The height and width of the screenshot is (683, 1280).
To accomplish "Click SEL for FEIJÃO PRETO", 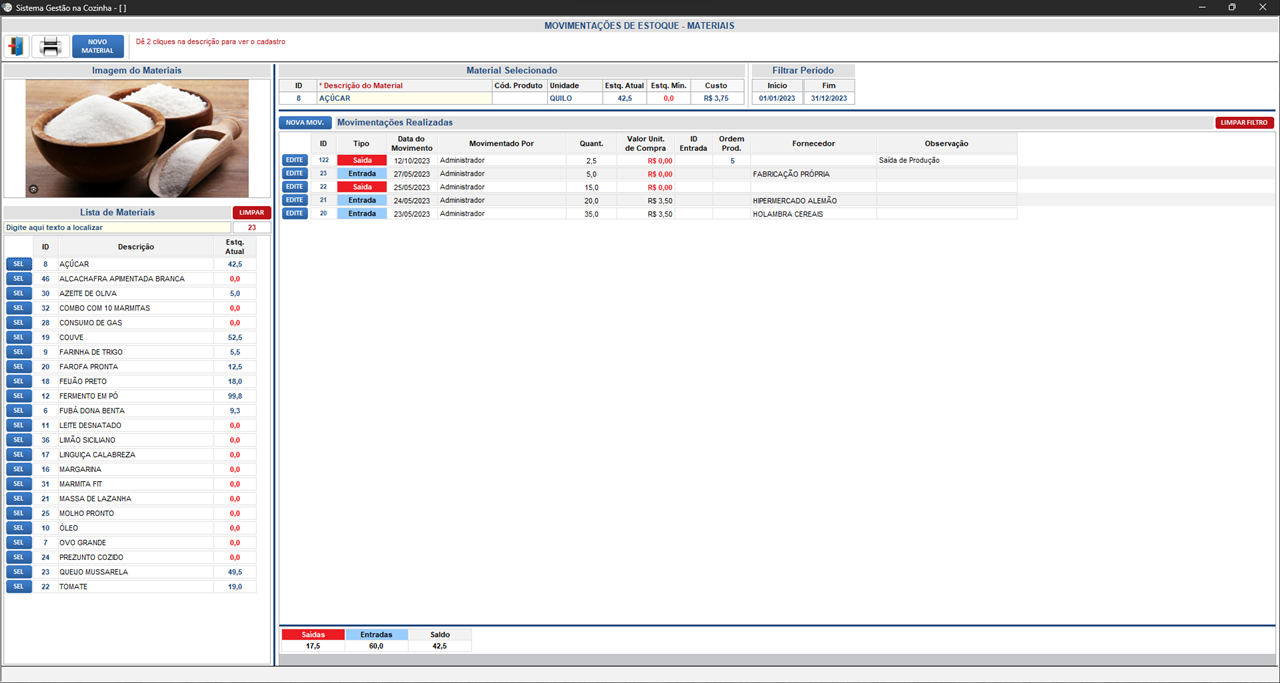I will [19, 381].
